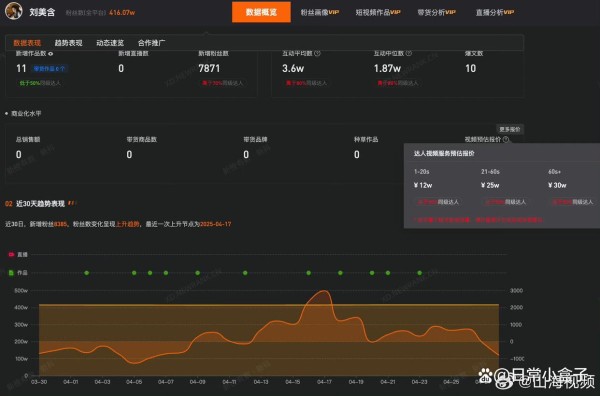Click the 刘美含 profile avatar
This screenshot has height=396, width=600.
(14, 11)
